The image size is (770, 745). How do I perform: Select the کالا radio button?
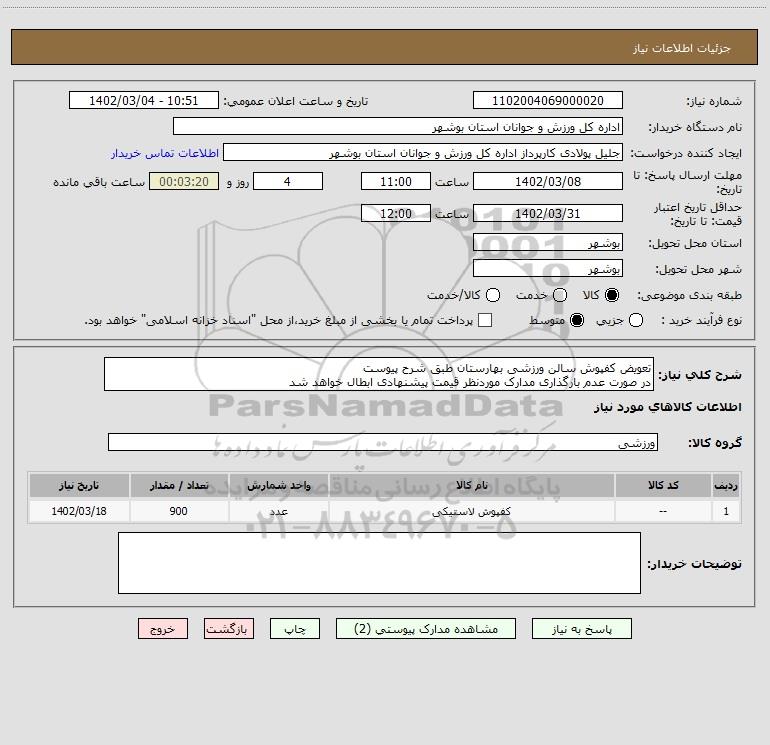tap(612, 295)
